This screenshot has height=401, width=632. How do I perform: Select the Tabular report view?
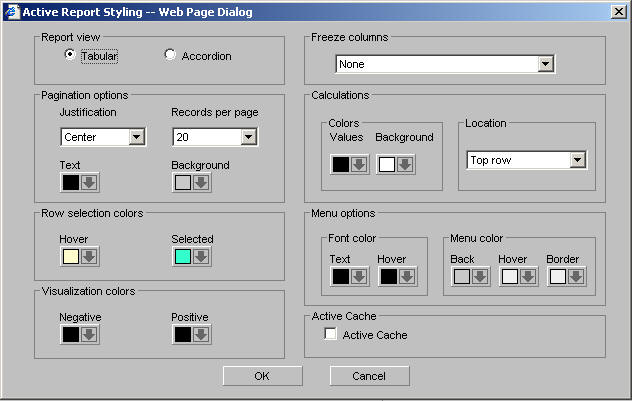click(70, 55)
